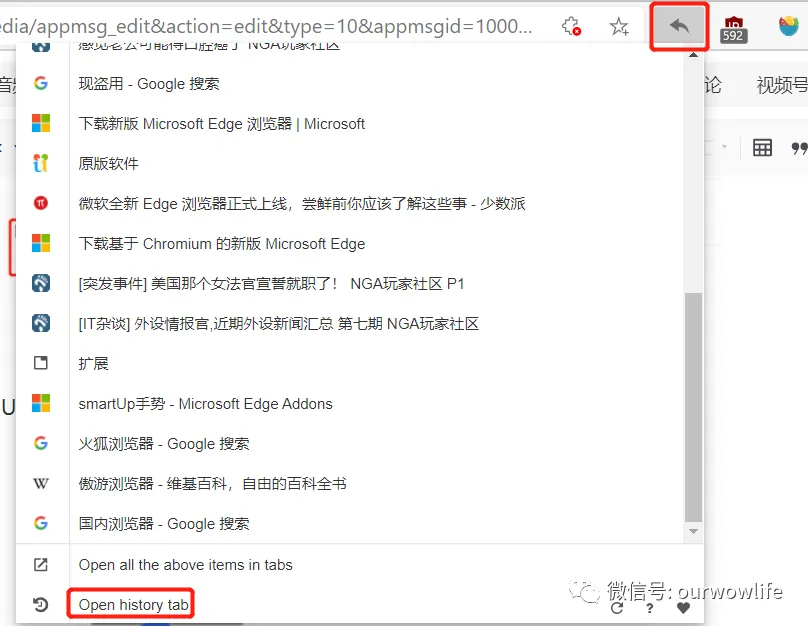Image resolution: width=808 pixels, height=626 pixels.
Task: Open 现盗用 - Google 搜索 history entry
Action: 149,83
